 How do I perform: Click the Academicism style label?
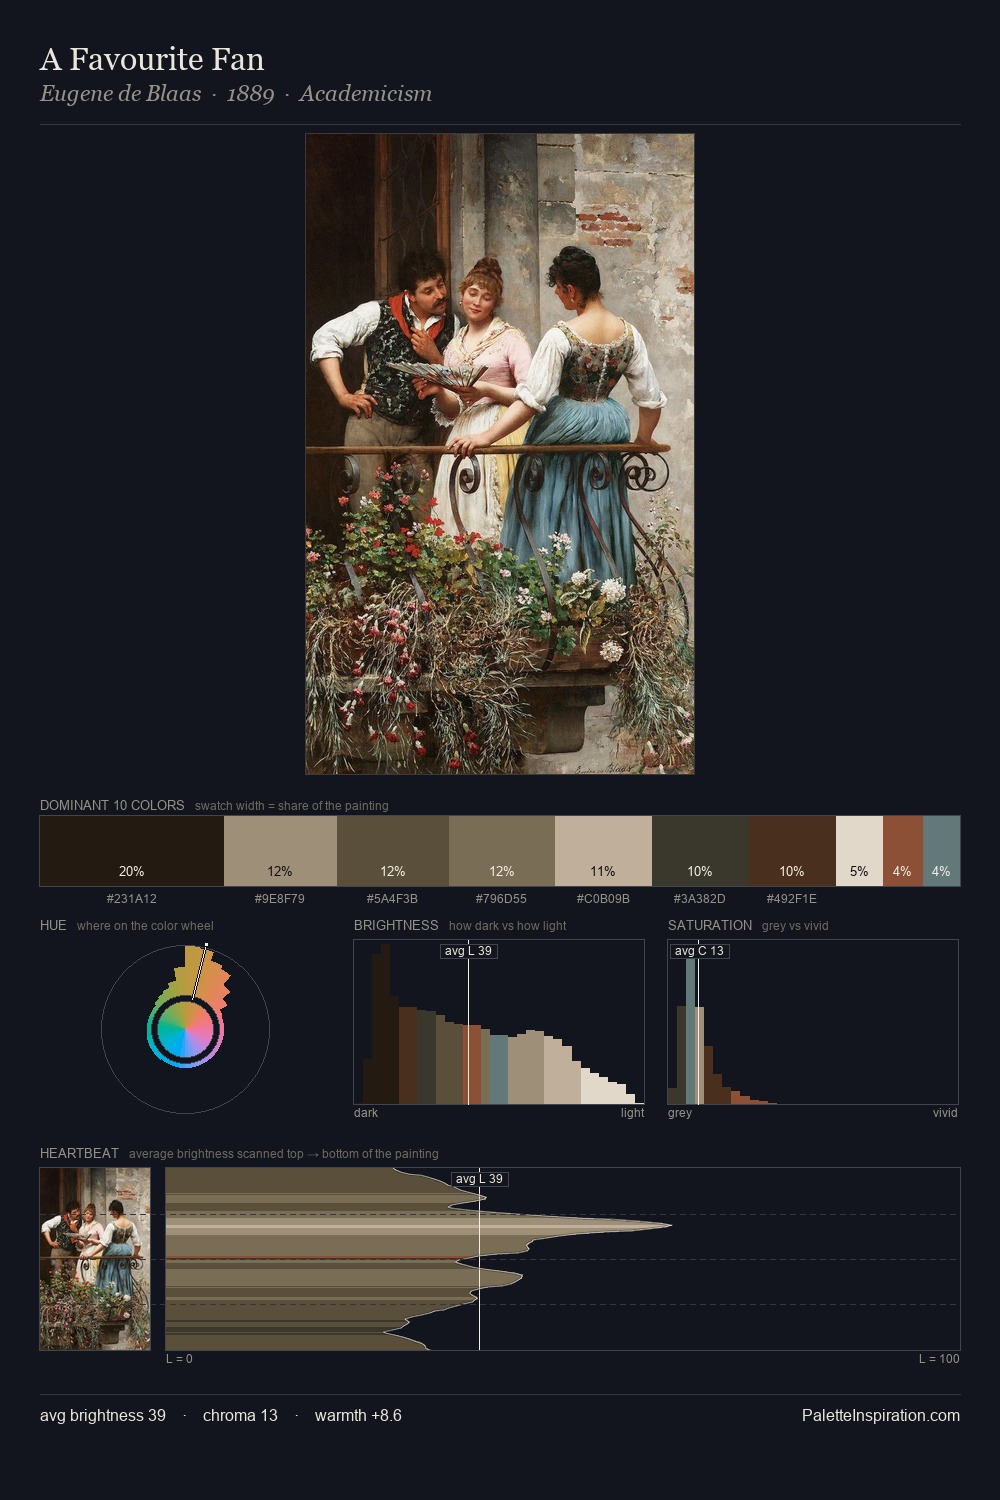point(366,94)
